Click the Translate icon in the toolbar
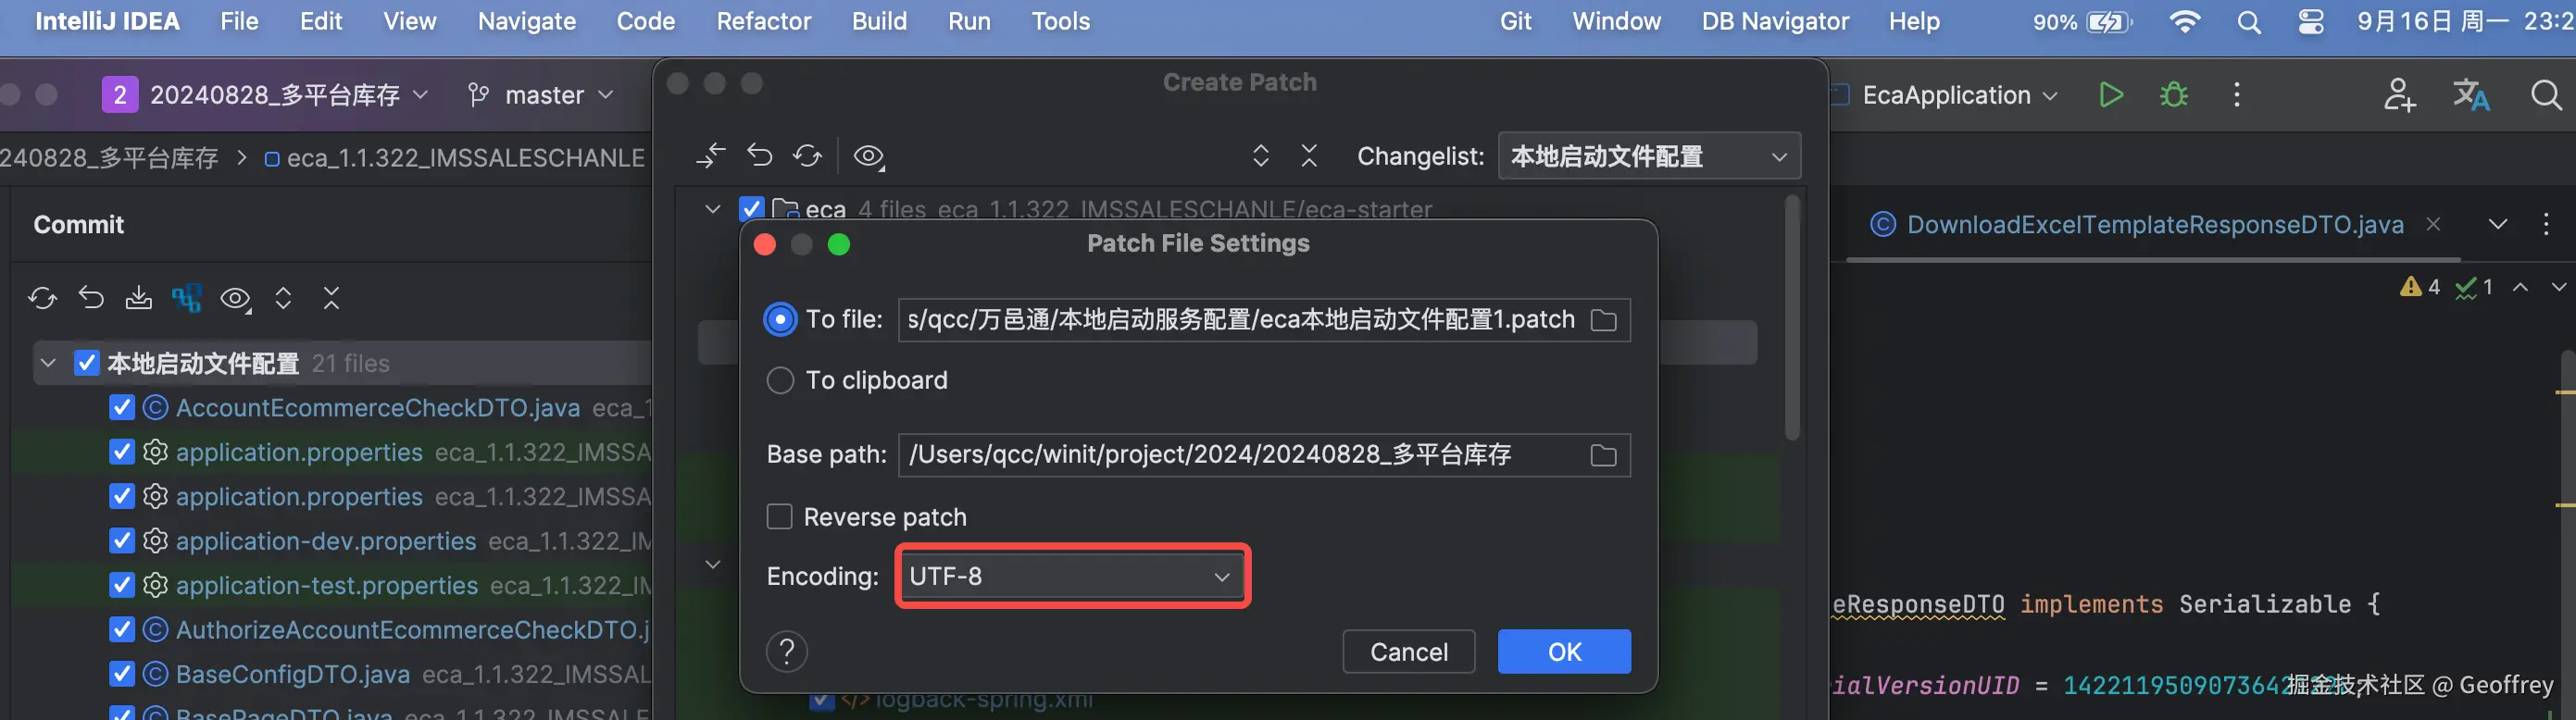2576x720 pixels. tap(2470, 95)
